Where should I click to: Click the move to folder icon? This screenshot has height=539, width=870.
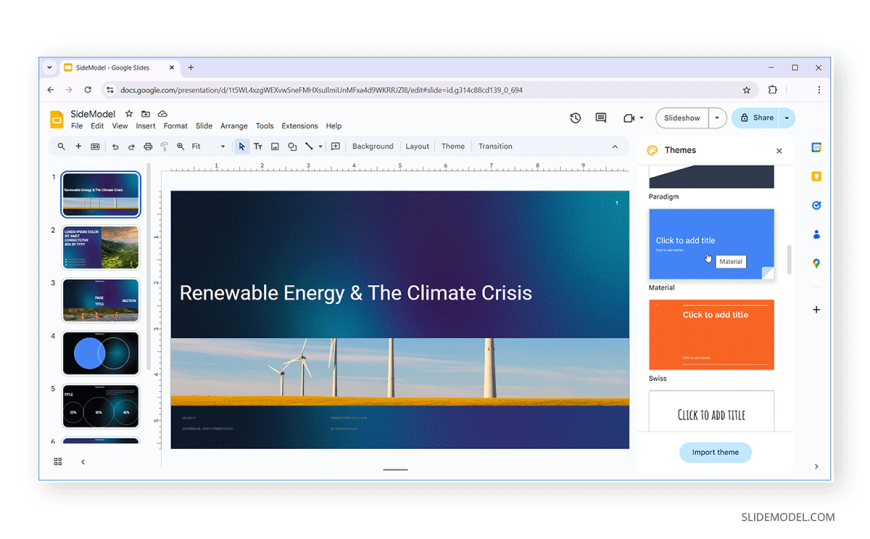[x=145, y=114]
